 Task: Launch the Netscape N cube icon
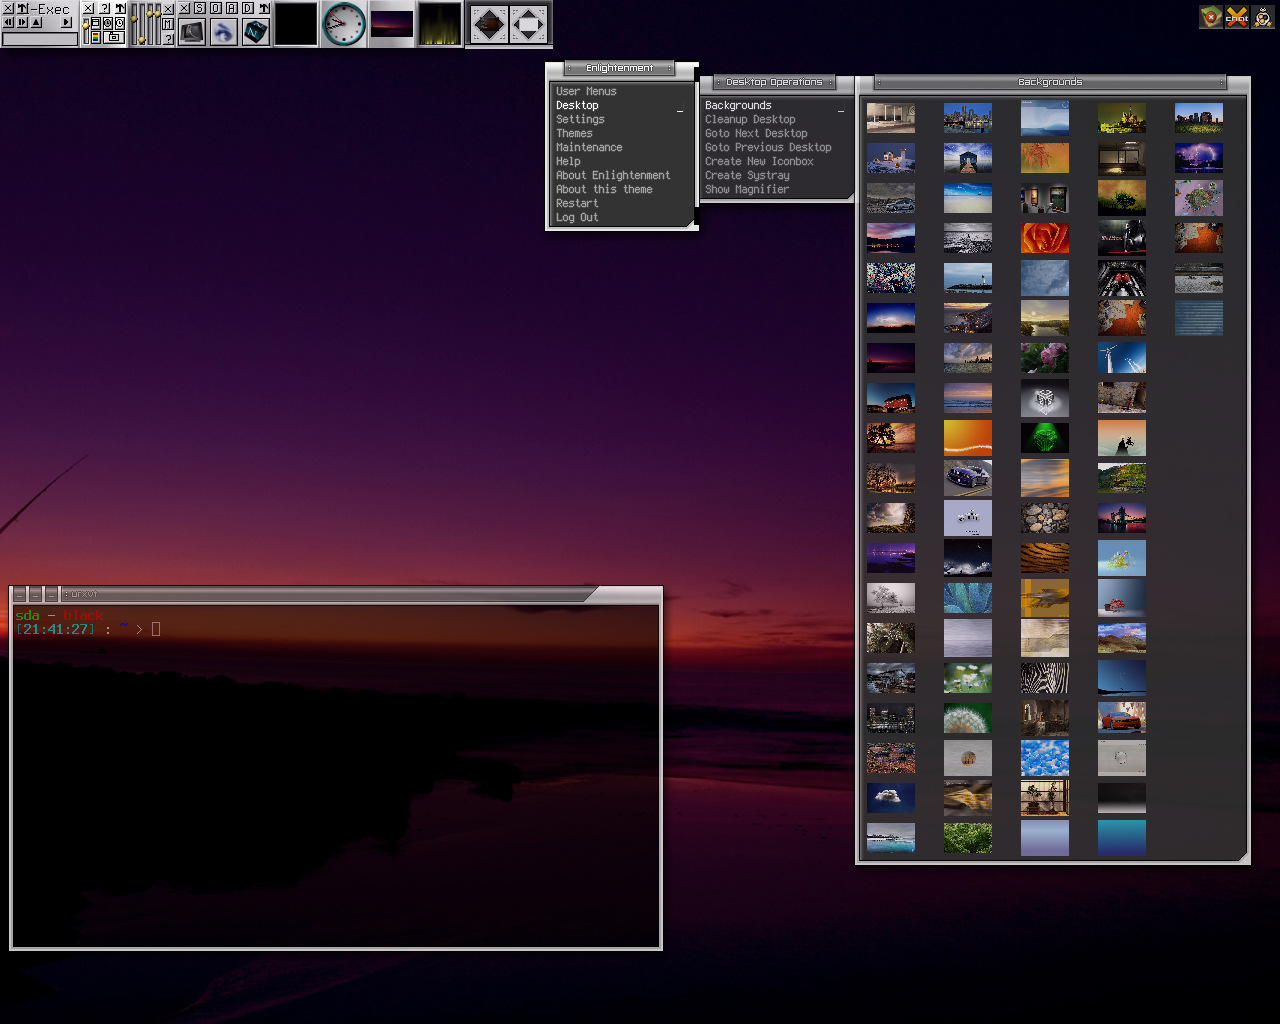tap(256, 32)
